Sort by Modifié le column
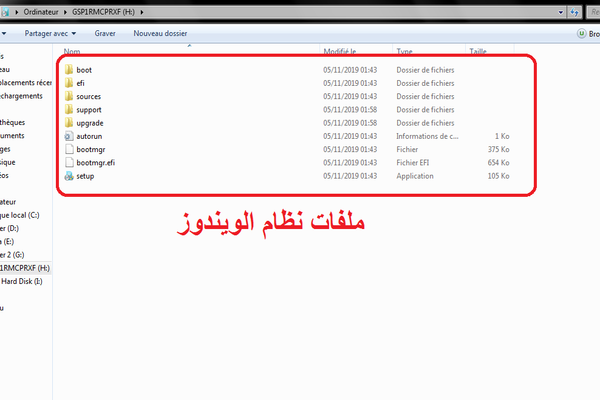Viewport: 600px width, 400px height. [x=342, y=50]
